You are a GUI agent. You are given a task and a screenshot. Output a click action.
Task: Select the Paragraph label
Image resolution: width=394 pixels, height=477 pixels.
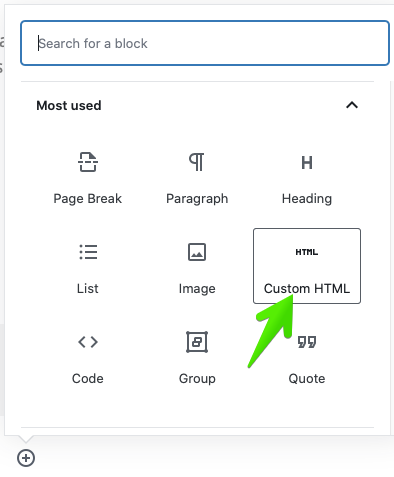(x=197, y=199)
